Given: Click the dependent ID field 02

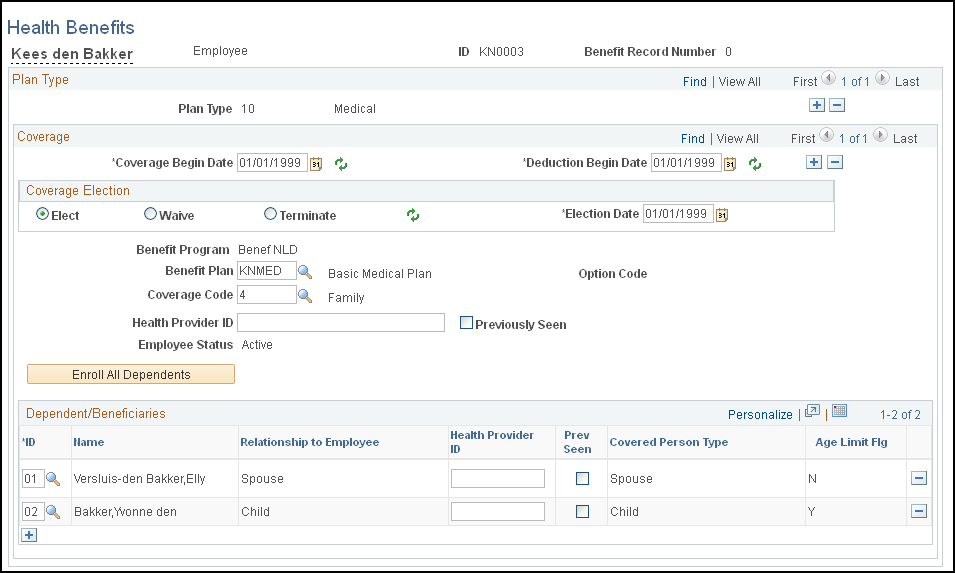Looking at the screenshot, I should pos(33,511).
